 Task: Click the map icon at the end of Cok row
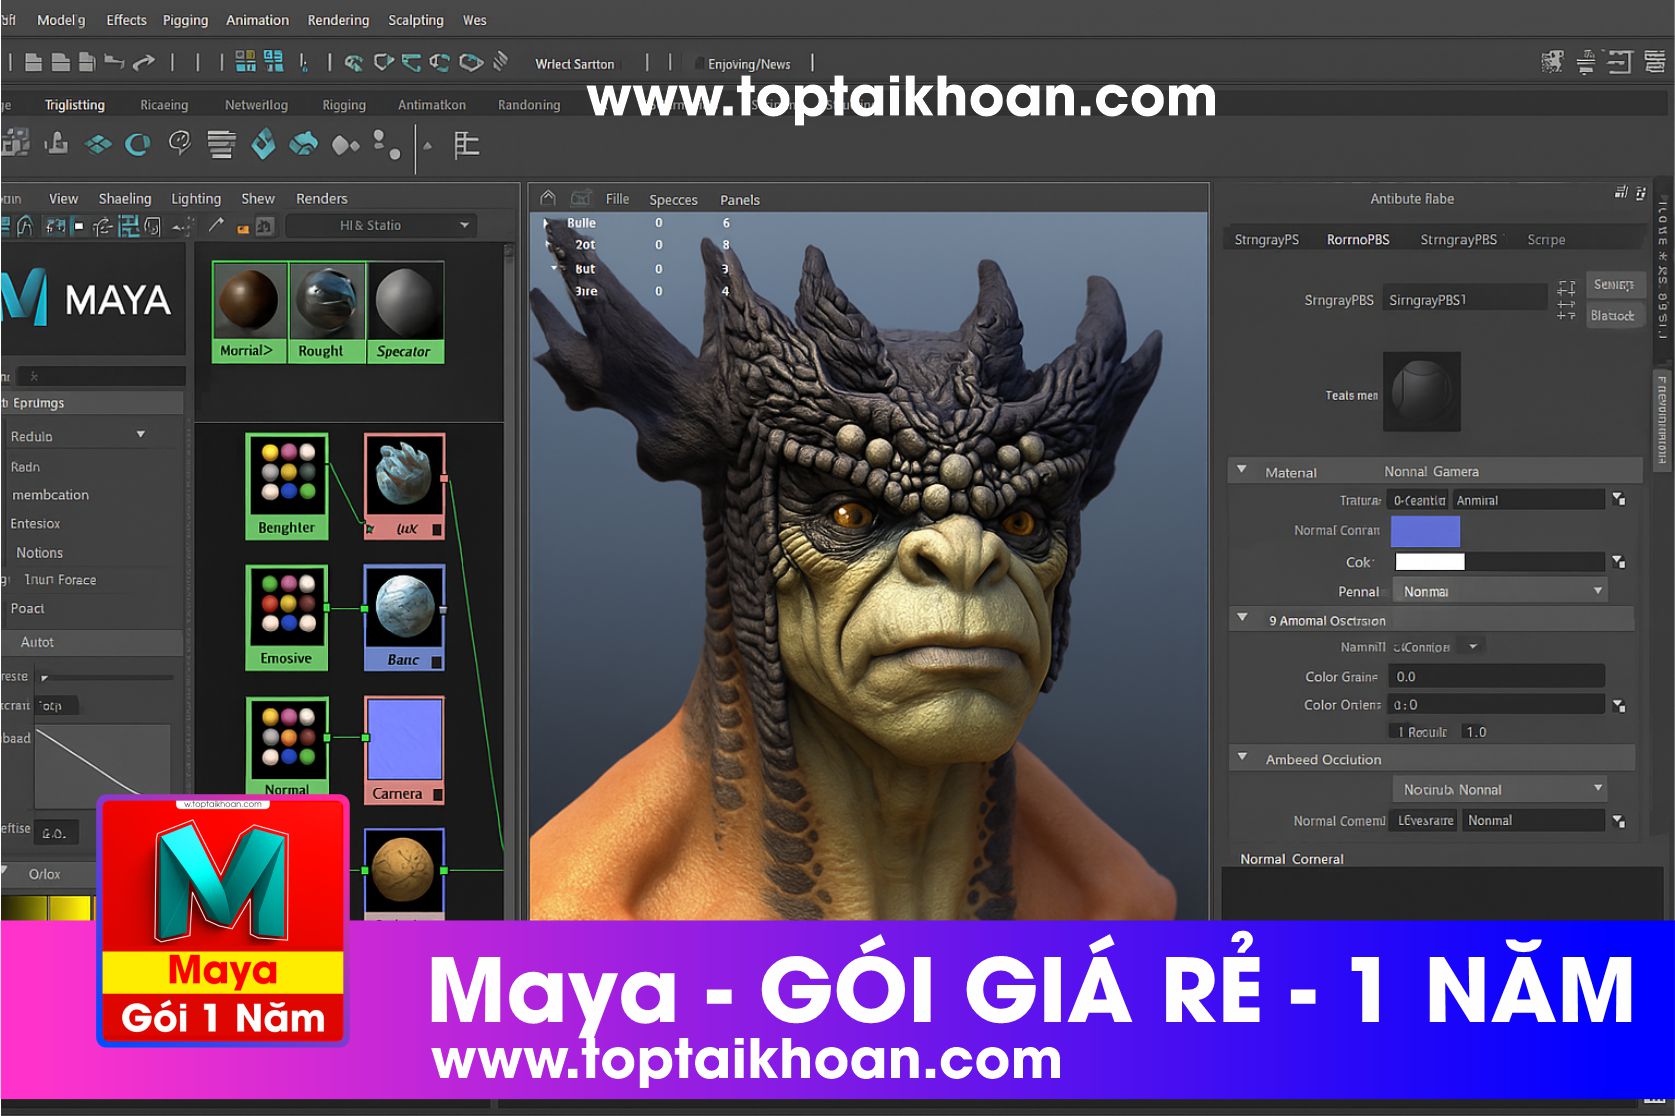click(1618, 562)
